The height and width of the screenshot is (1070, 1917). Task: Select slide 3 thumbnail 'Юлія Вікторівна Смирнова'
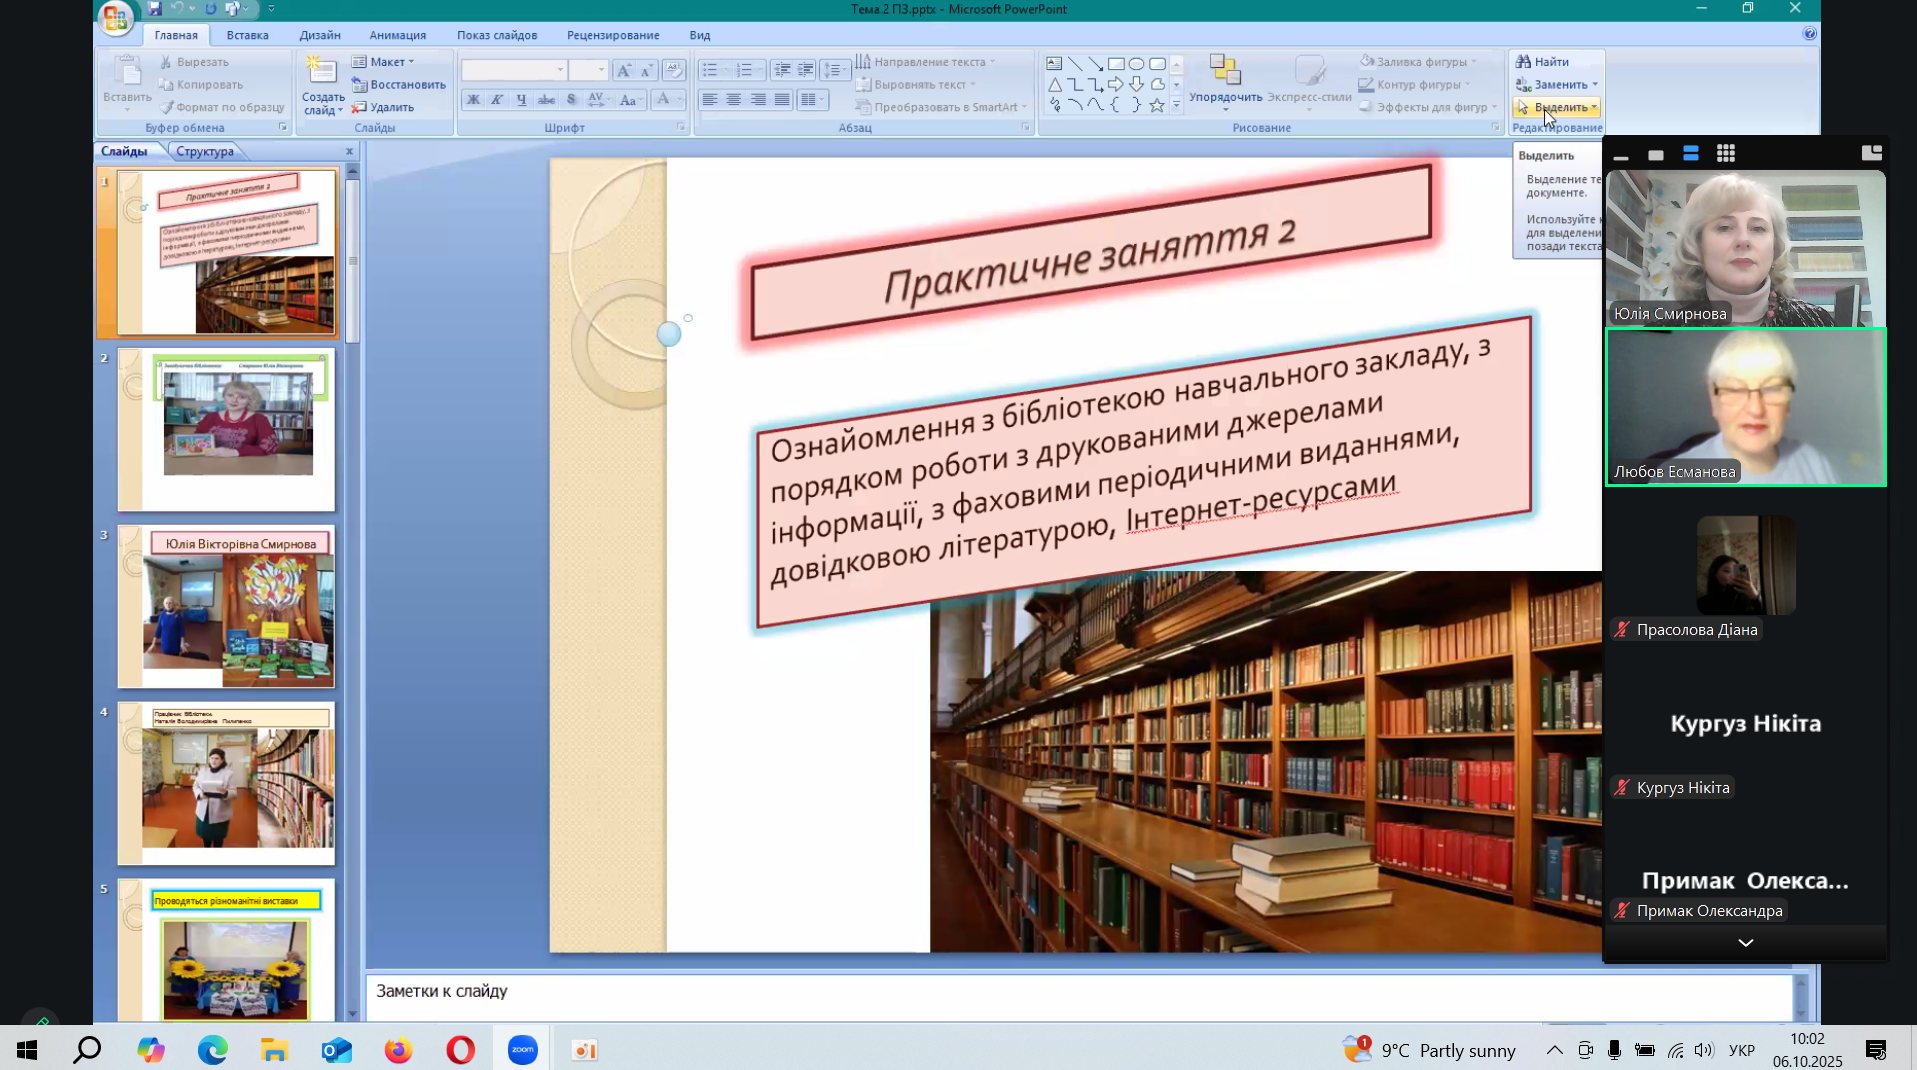coord(226,607)
